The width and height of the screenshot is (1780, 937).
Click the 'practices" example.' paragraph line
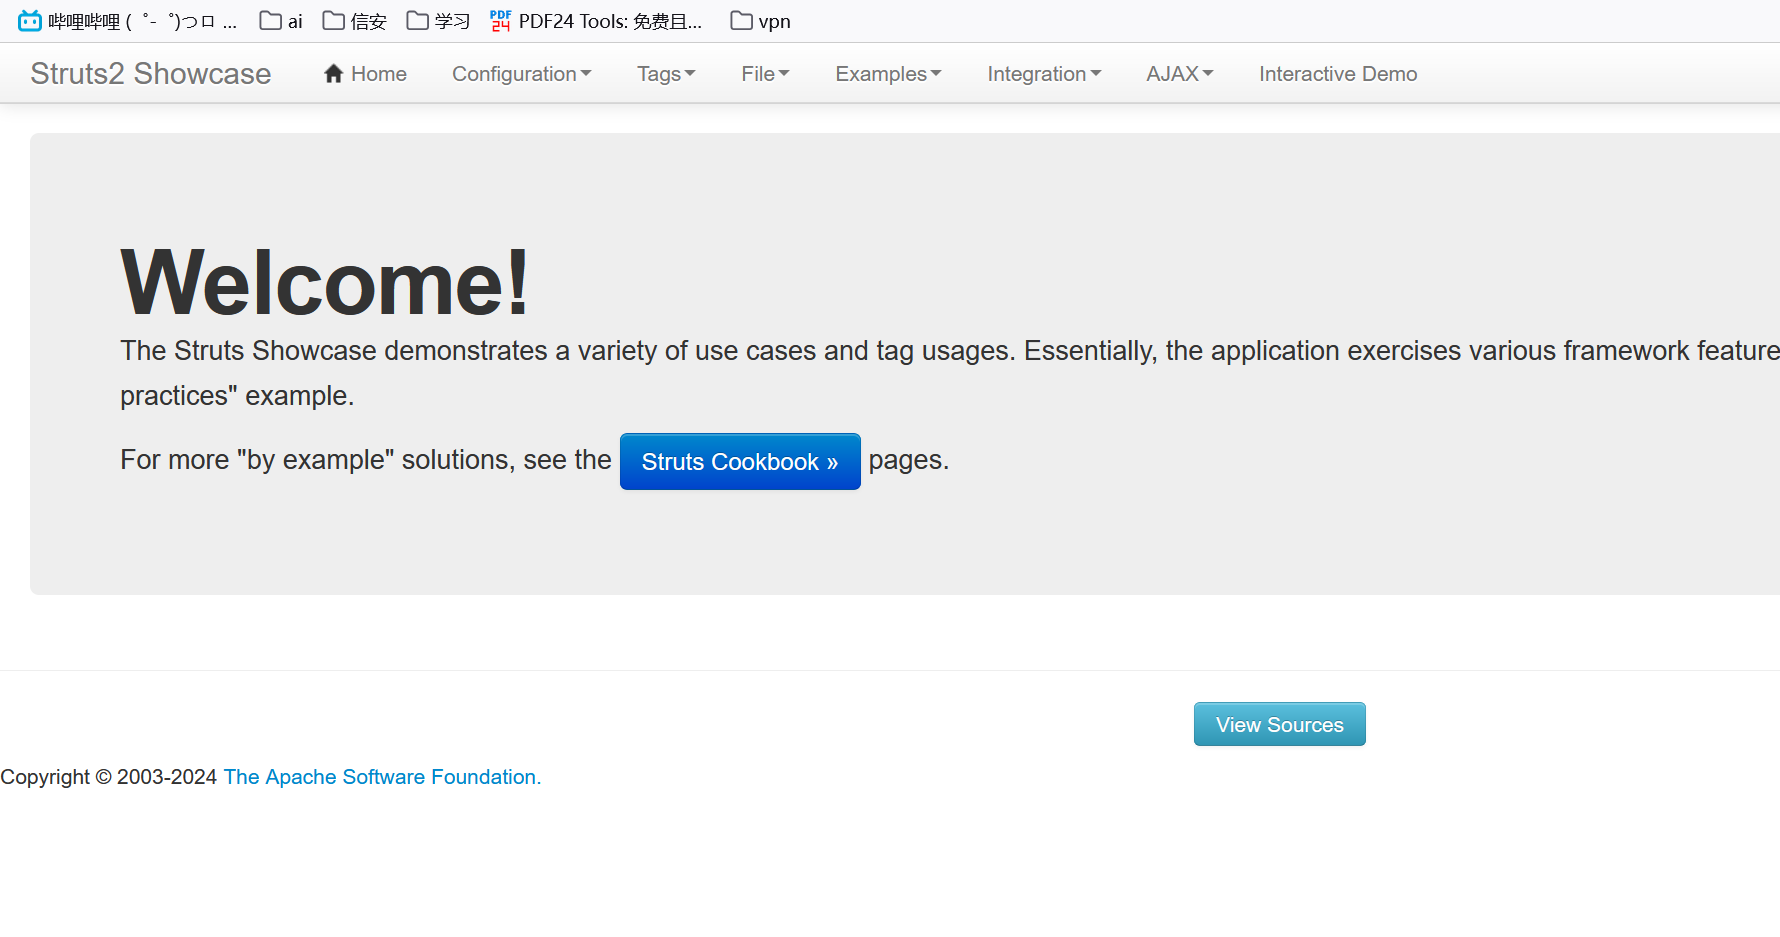[x=237, y=396]
